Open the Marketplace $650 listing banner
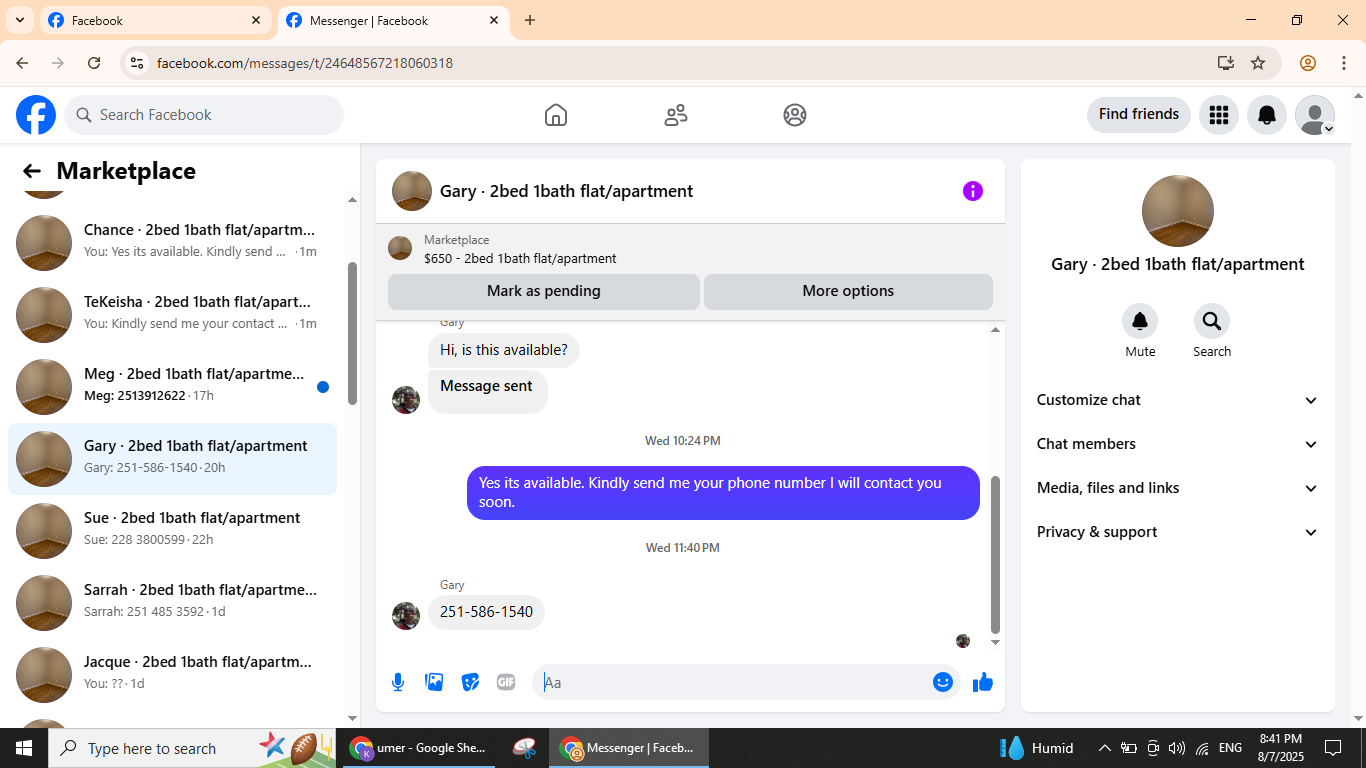 (x=690, y=249)
